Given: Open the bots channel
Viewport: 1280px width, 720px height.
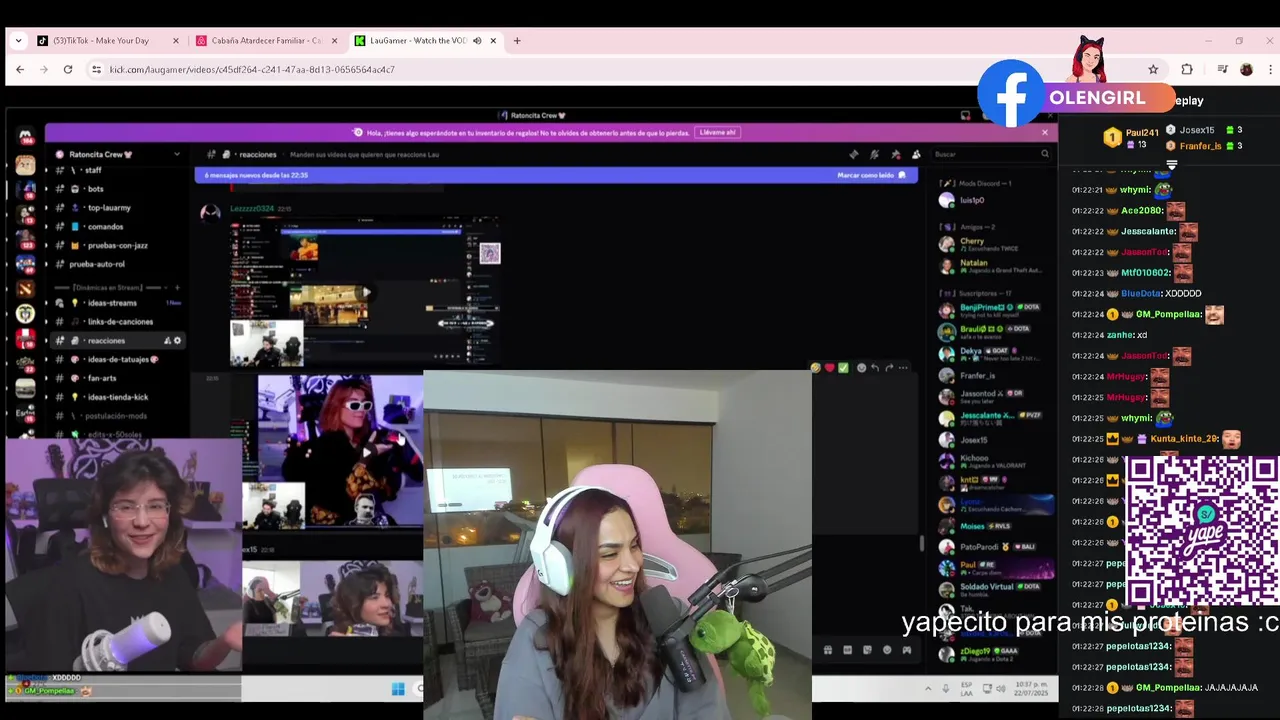Looking at the screenshot, I should tap(95, 188).
